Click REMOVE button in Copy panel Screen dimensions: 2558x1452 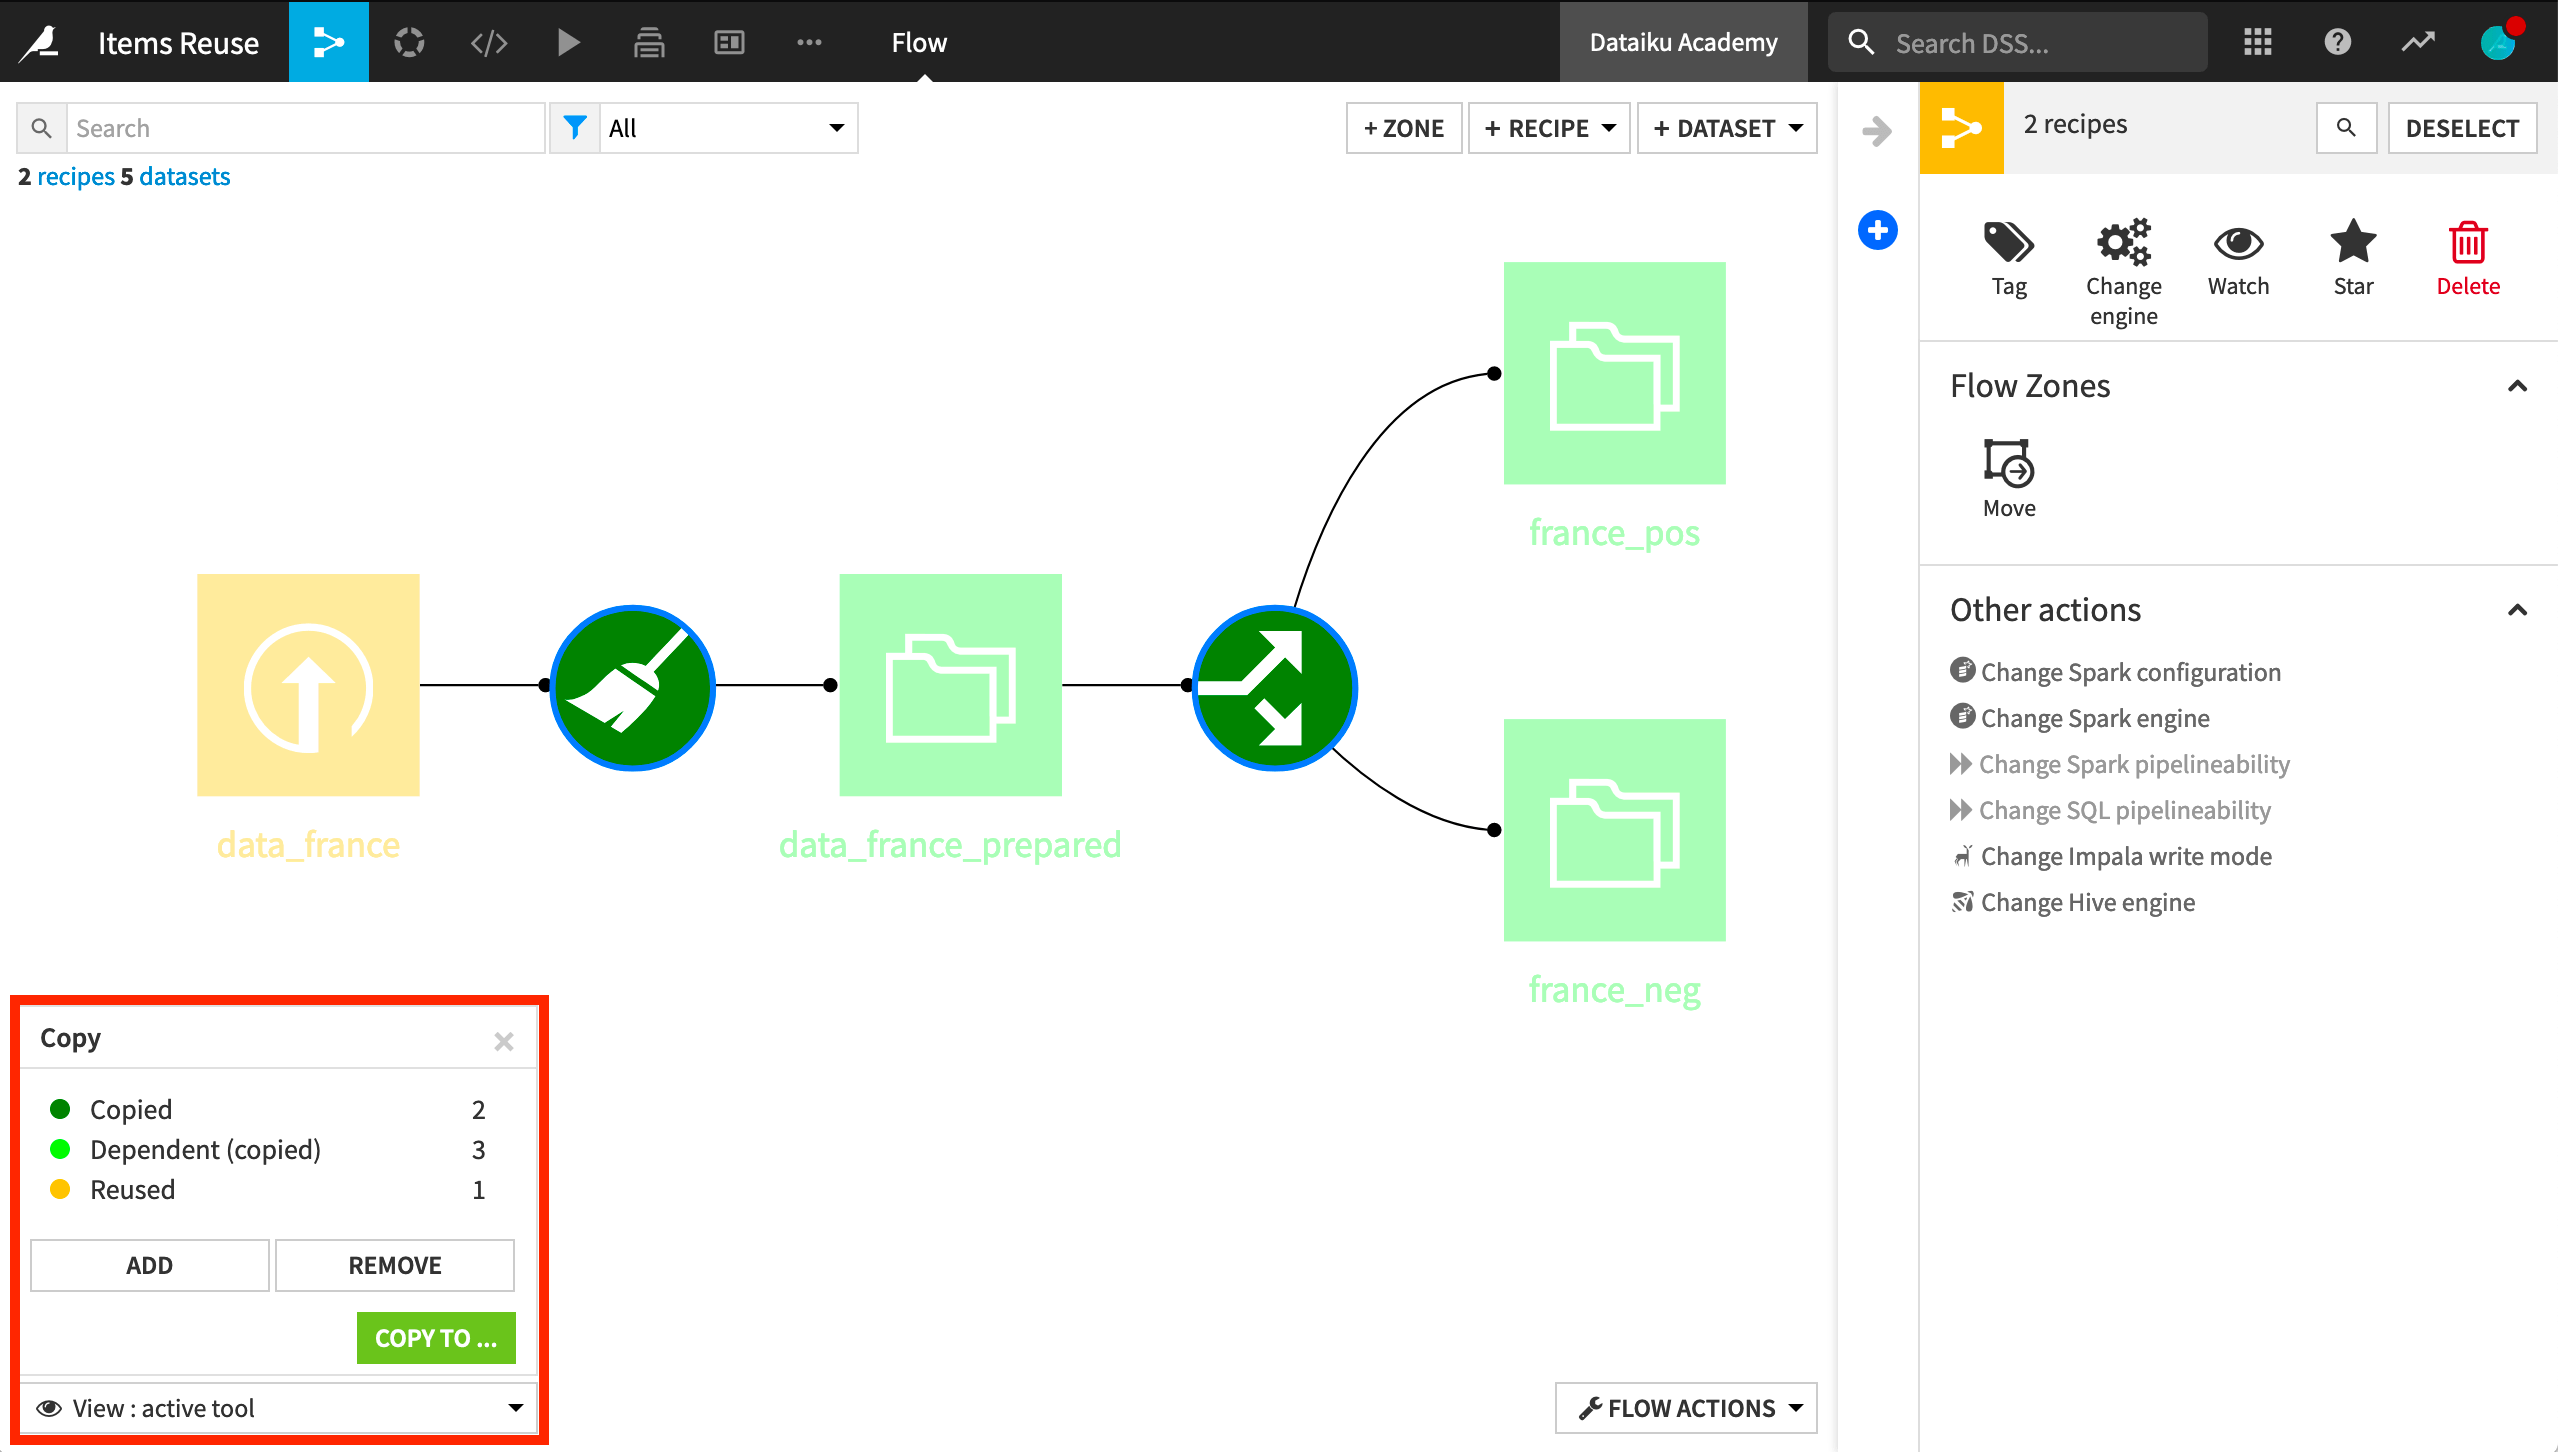pos(394,1264)
